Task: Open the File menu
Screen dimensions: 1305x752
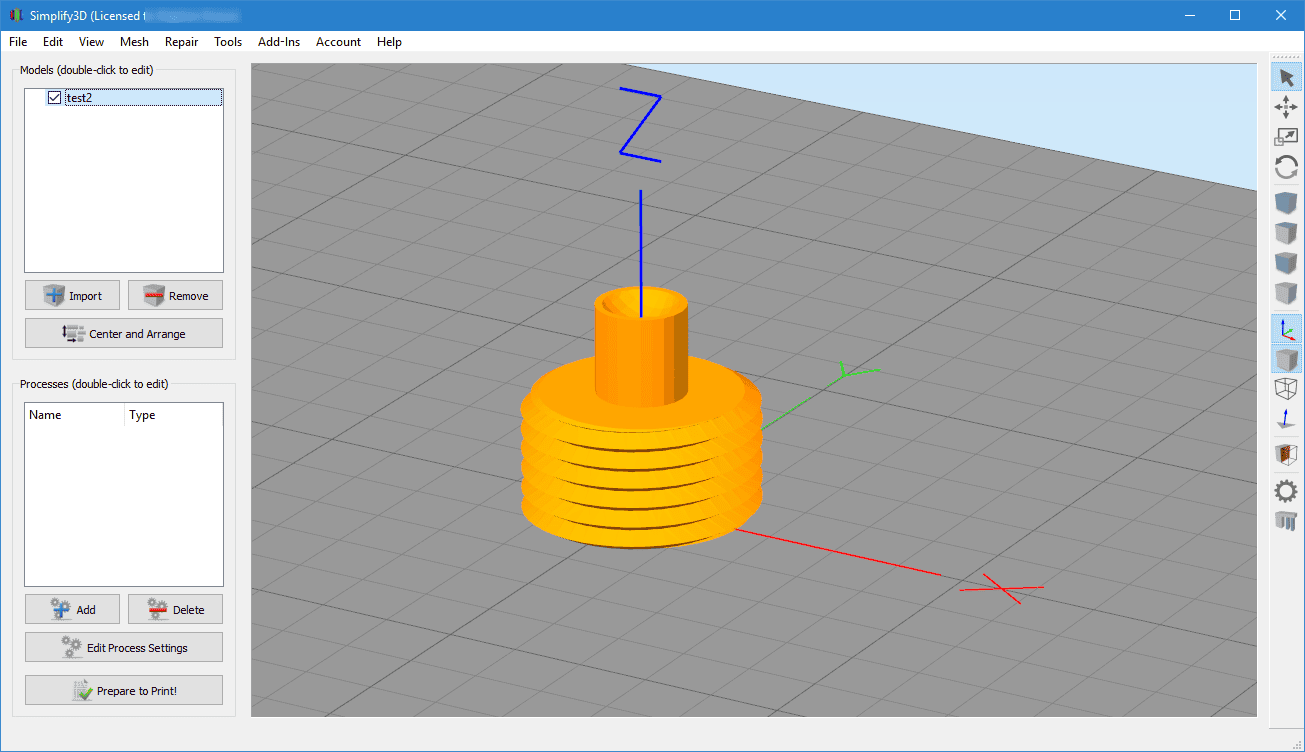Action: pyautogui.click(x=18, y=42)
